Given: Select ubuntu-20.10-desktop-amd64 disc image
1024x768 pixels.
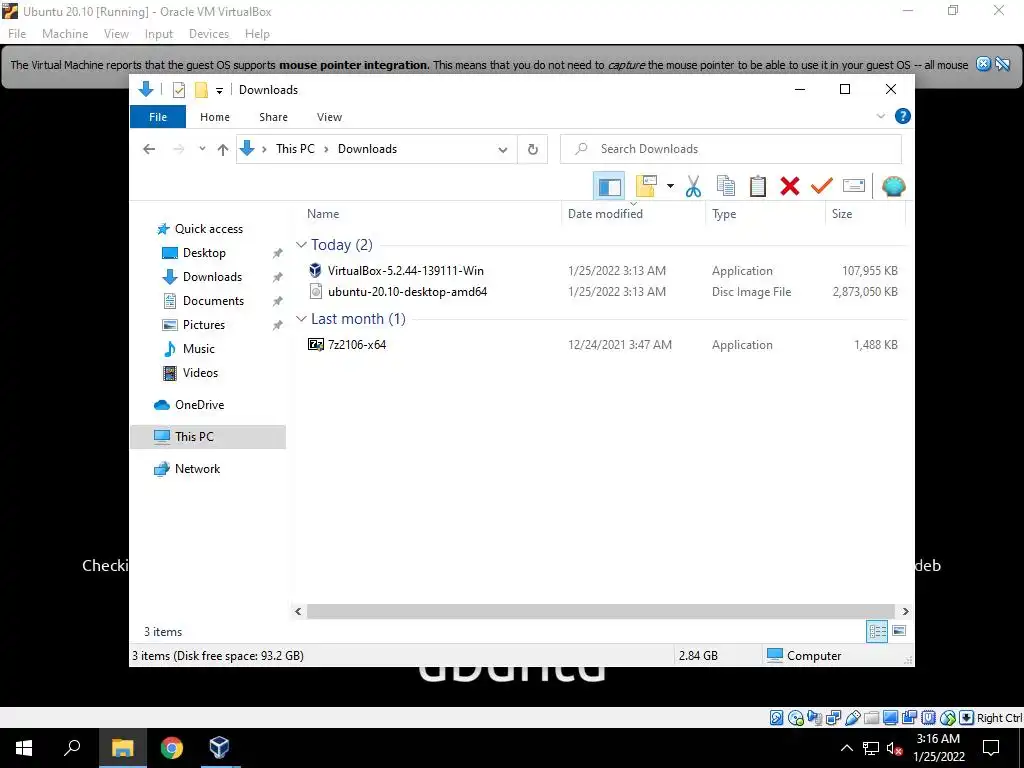Looking at the screenshot, I should (408, 292).
